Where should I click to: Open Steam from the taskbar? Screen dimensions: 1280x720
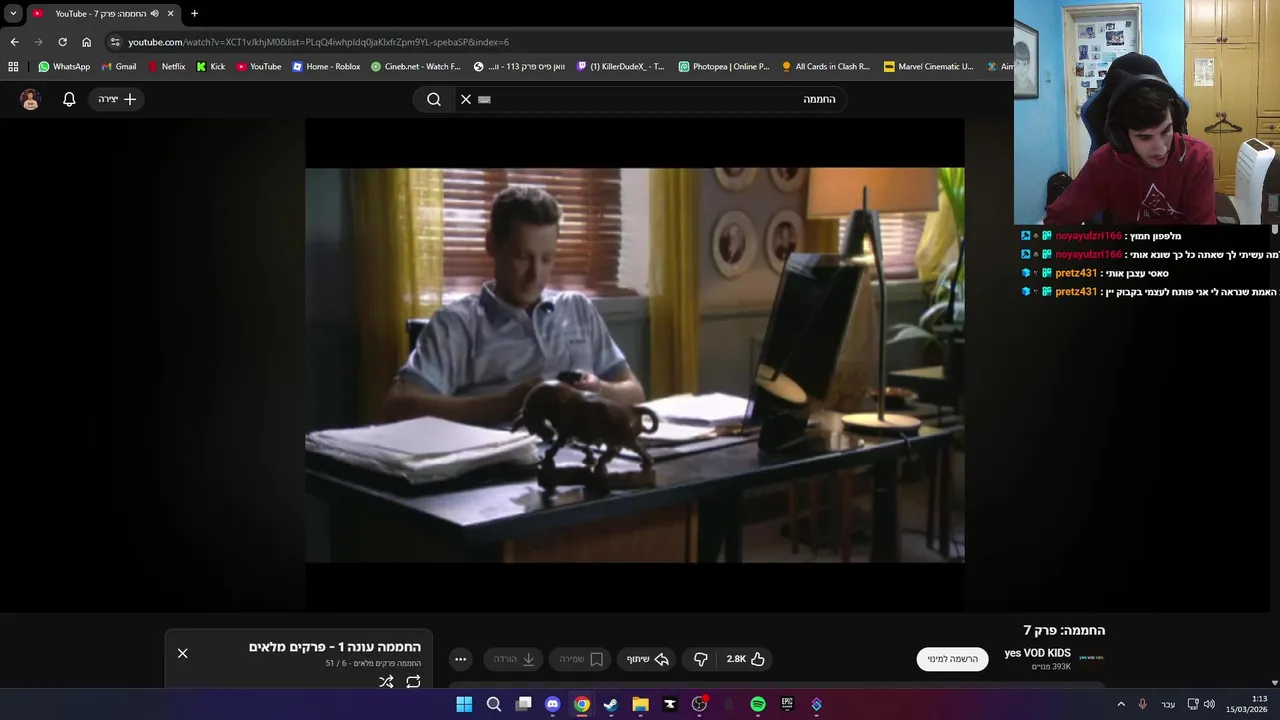click(x=611, y=704)
